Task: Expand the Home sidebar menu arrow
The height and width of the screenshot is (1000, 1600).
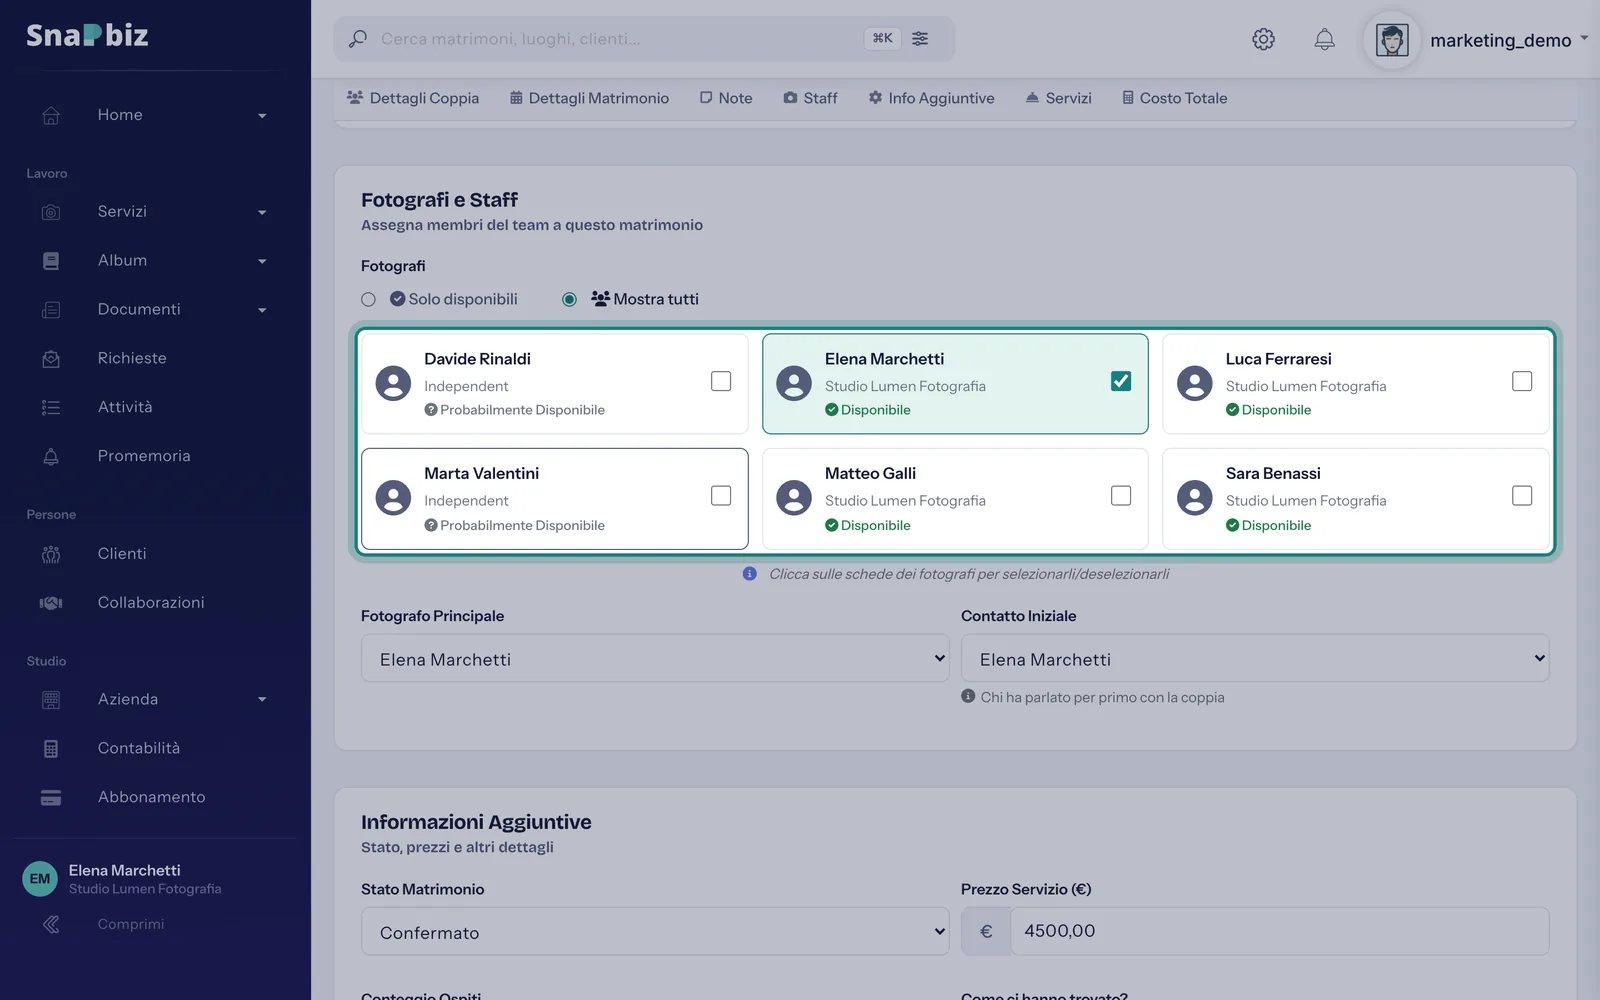Action: coord(262,116)
